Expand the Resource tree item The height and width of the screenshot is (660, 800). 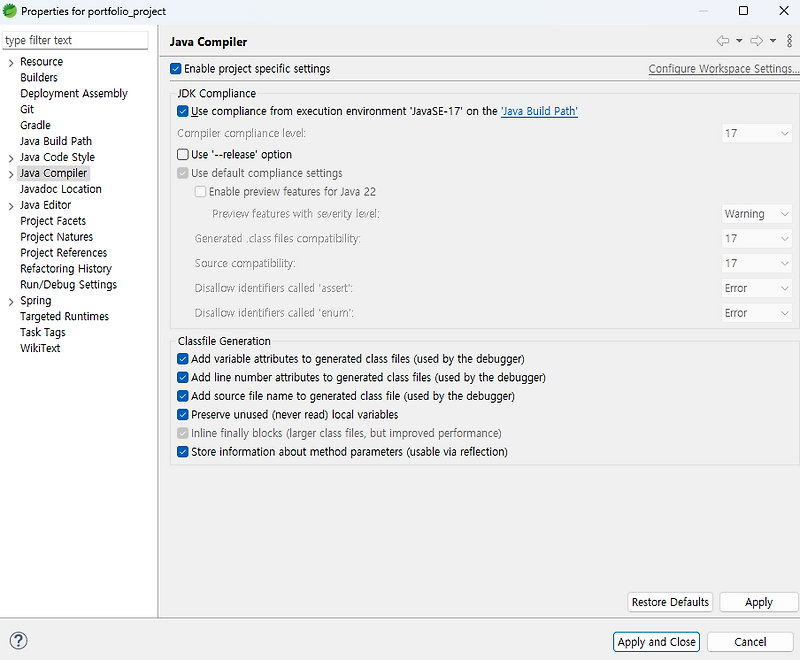[13, 61]
